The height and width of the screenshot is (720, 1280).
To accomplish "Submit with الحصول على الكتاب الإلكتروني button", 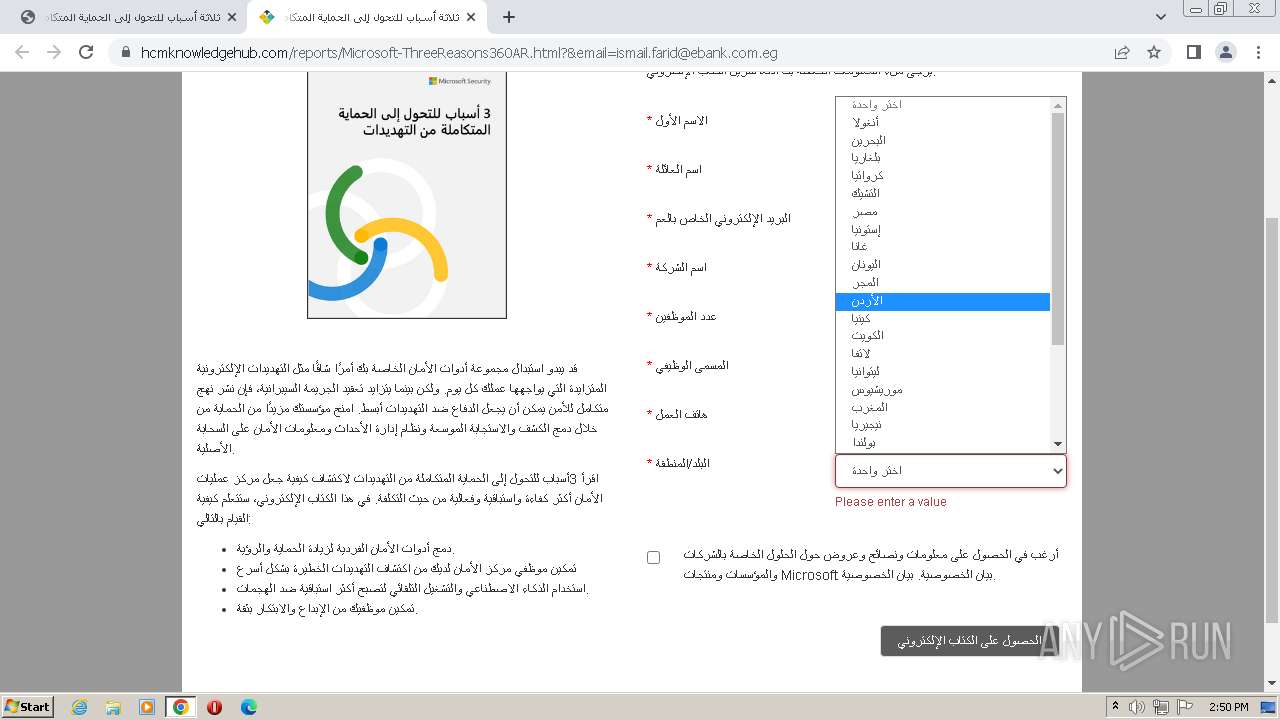I will [x=969, y=641].
